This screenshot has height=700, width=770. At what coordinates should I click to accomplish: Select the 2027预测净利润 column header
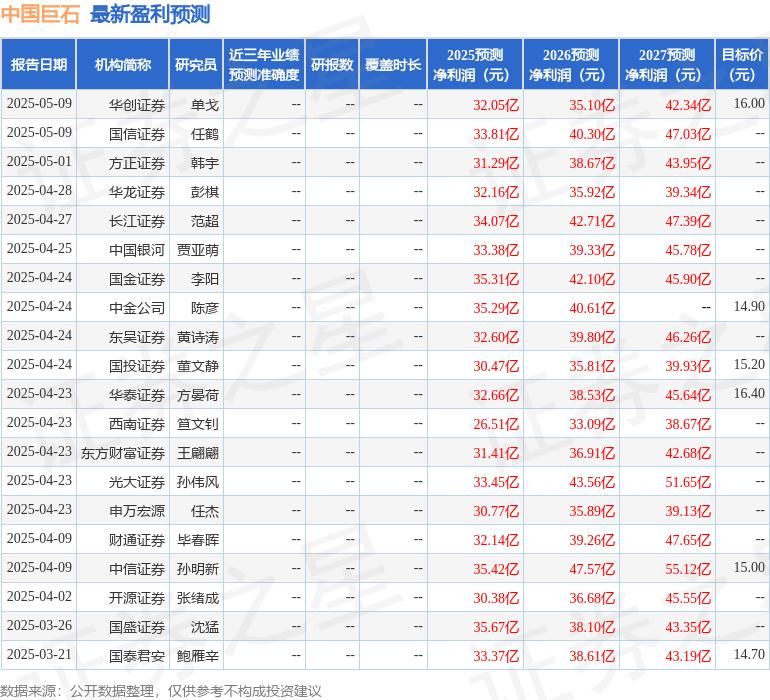tap(667, 65)
